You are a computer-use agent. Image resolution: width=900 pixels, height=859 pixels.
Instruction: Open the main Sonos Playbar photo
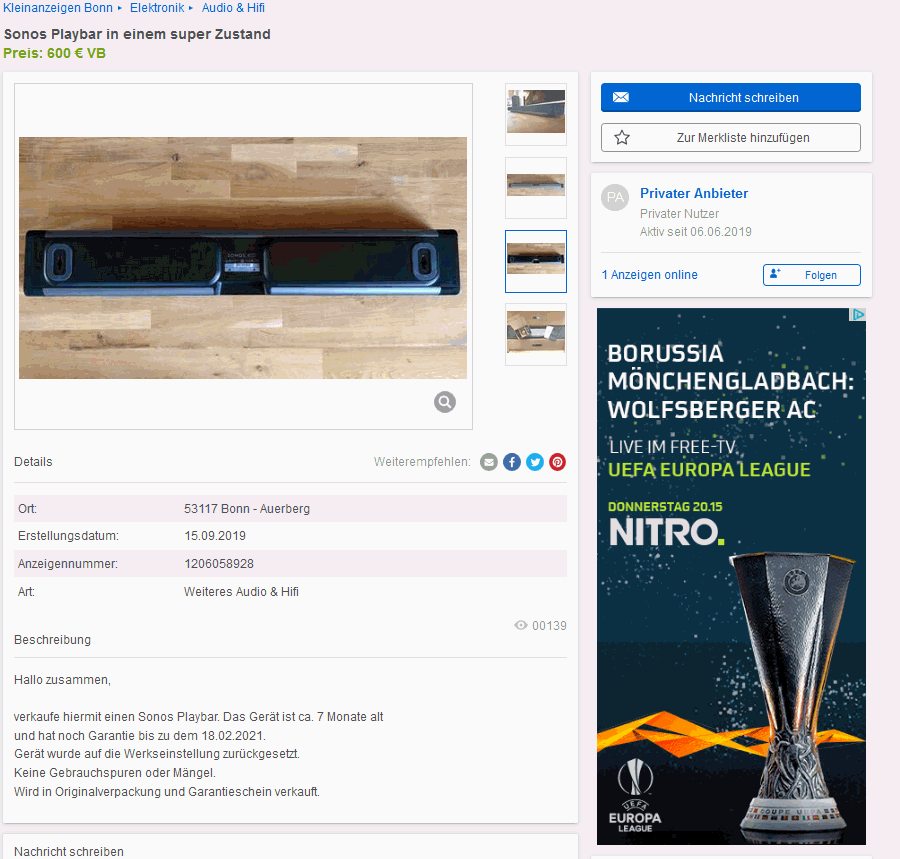243,258
